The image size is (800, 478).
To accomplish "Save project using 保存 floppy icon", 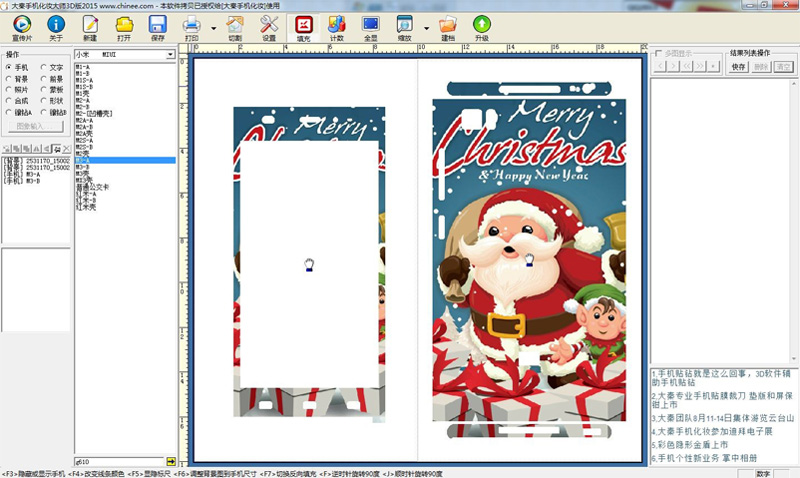I will (x=158, y=28).
